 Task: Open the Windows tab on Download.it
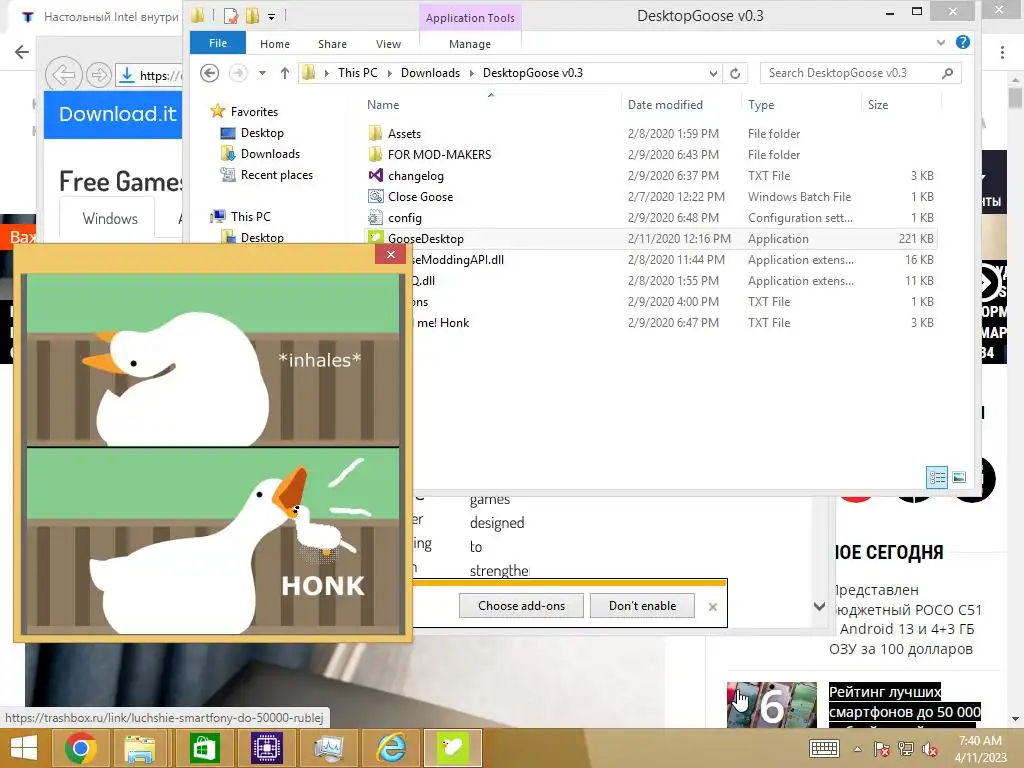pyautogui.click(x=110, y=219)
